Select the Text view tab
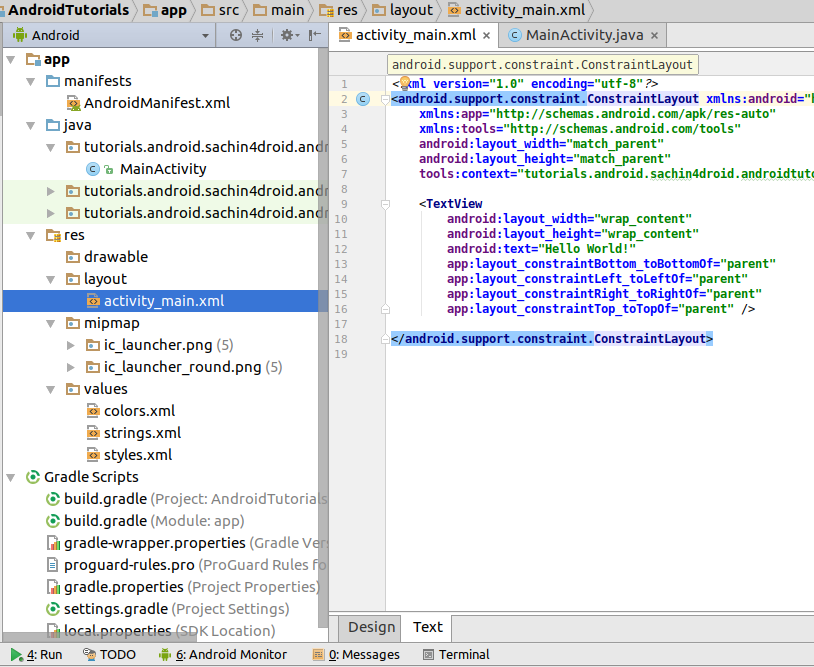 428,628
